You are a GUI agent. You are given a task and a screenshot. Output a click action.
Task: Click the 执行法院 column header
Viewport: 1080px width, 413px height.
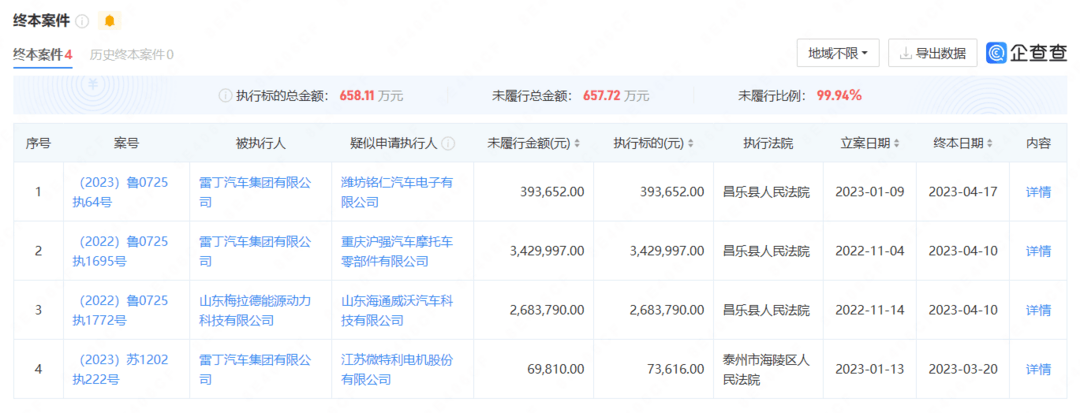point(768,143)
